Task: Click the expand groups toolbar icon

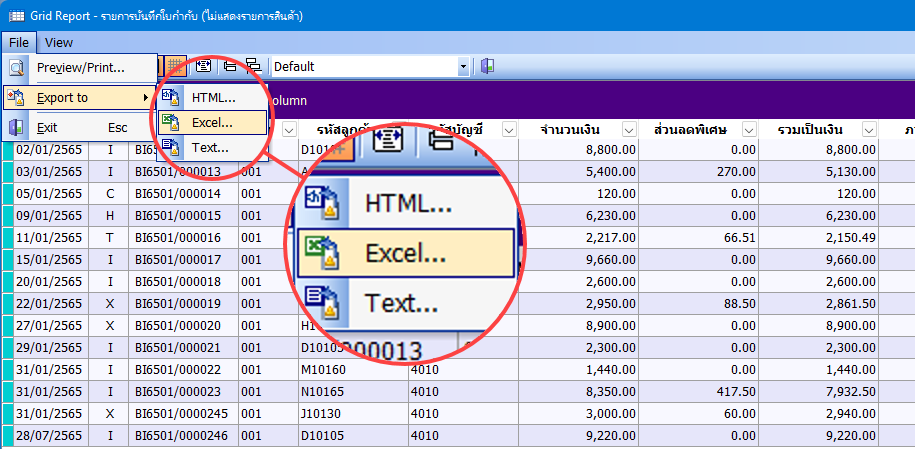Action: 252,66
